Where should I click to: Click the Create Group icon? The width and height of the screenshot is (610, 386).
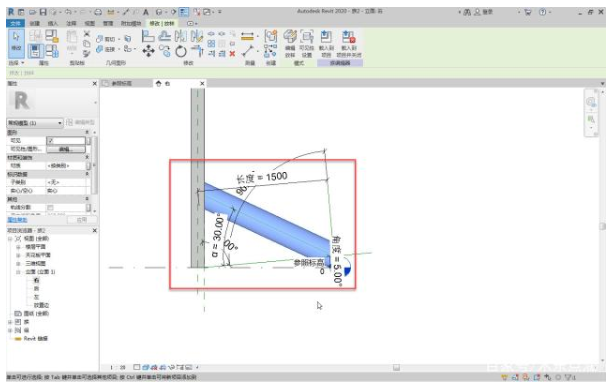270,36
